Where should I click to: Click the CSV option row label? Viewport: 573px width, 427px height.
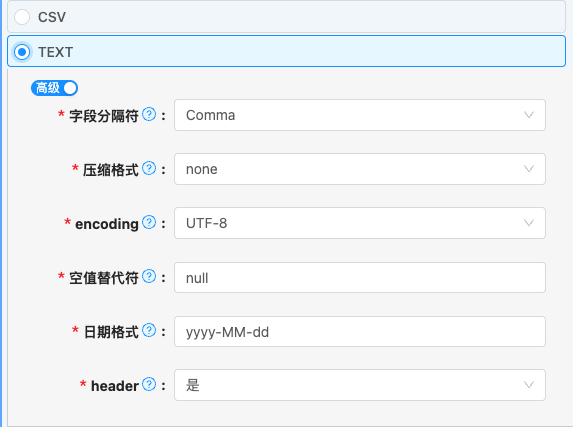(x=52, y=17)
